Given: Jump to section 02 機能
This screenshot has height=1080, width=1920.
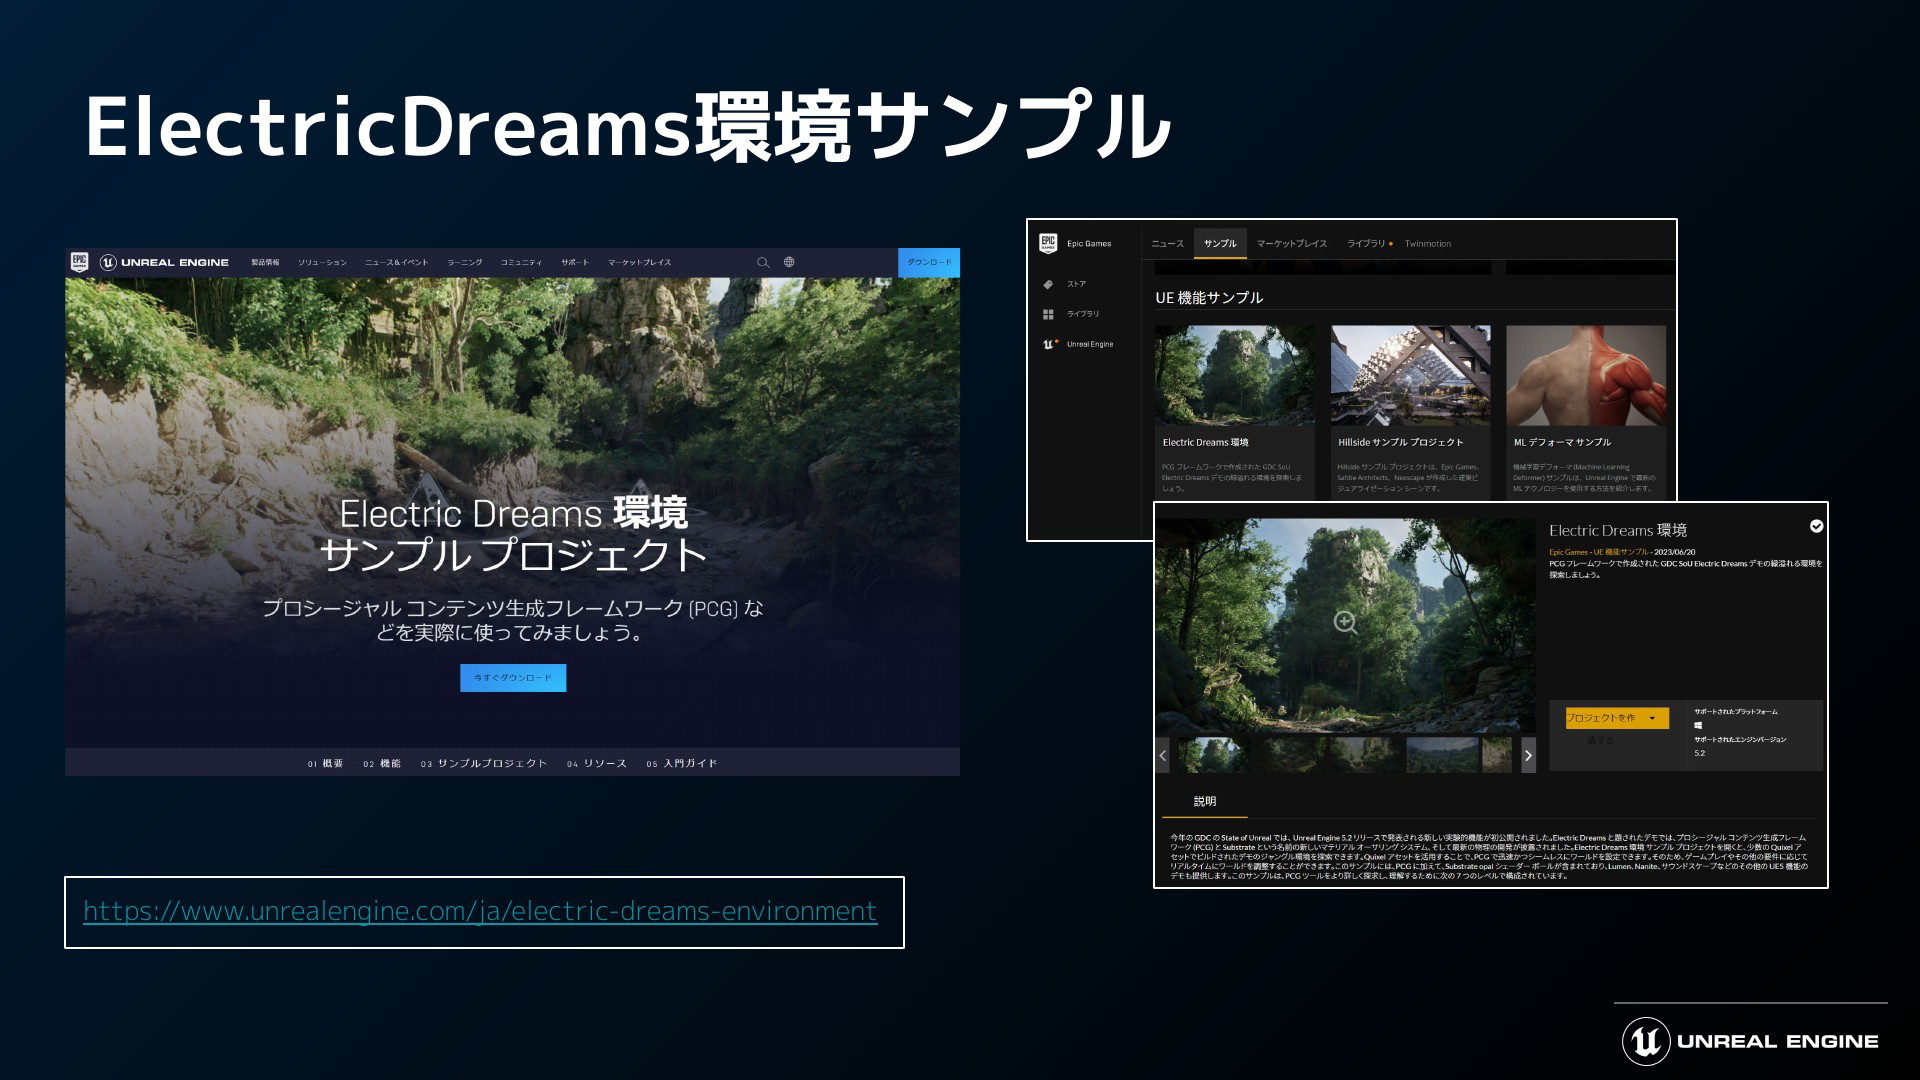Looking at the screenshot, I should [382, 763].
